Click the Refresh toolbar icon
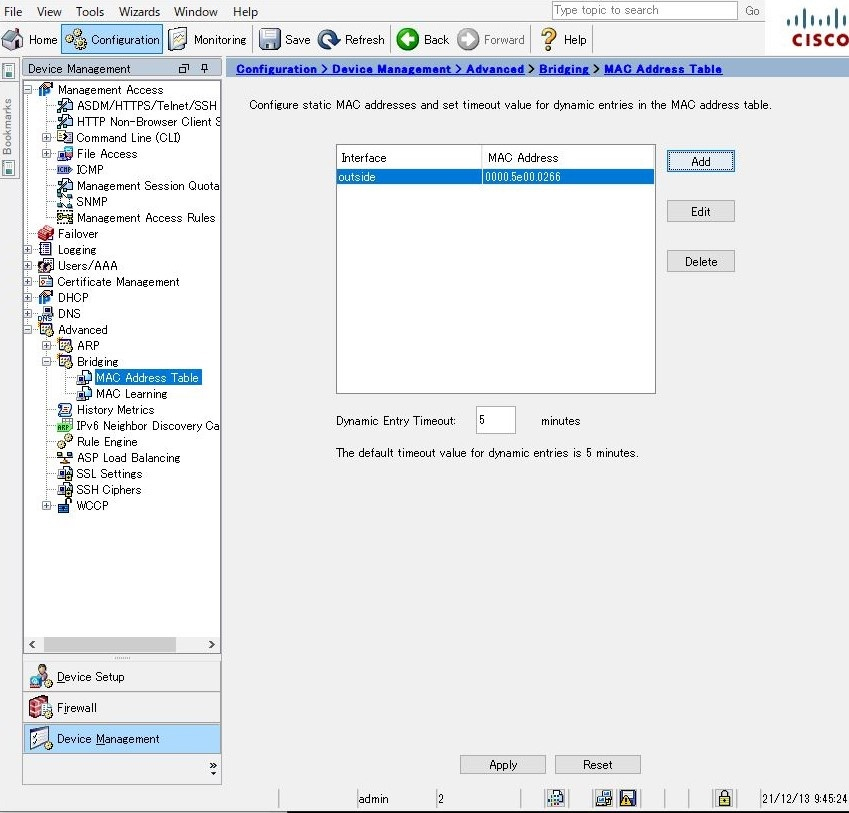 [x=329, y=40]
